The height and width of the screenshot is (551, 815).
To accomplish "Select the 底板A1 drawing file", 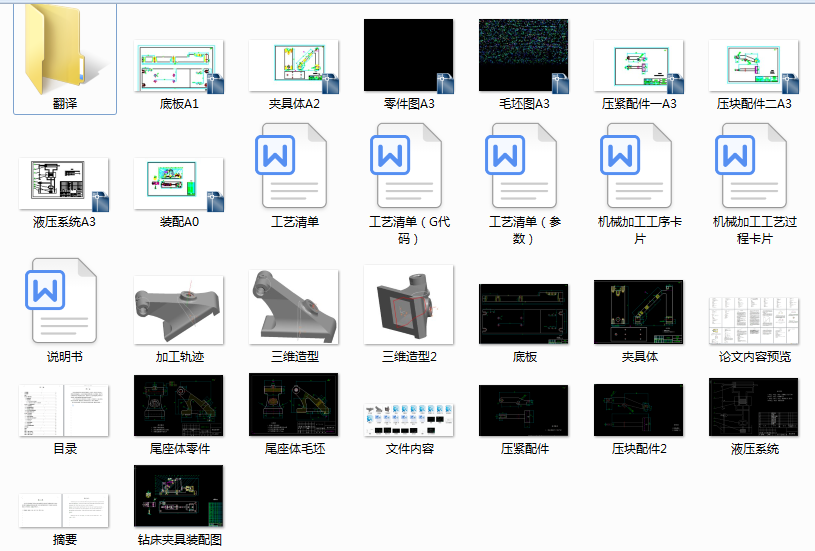I will (179, 67).
